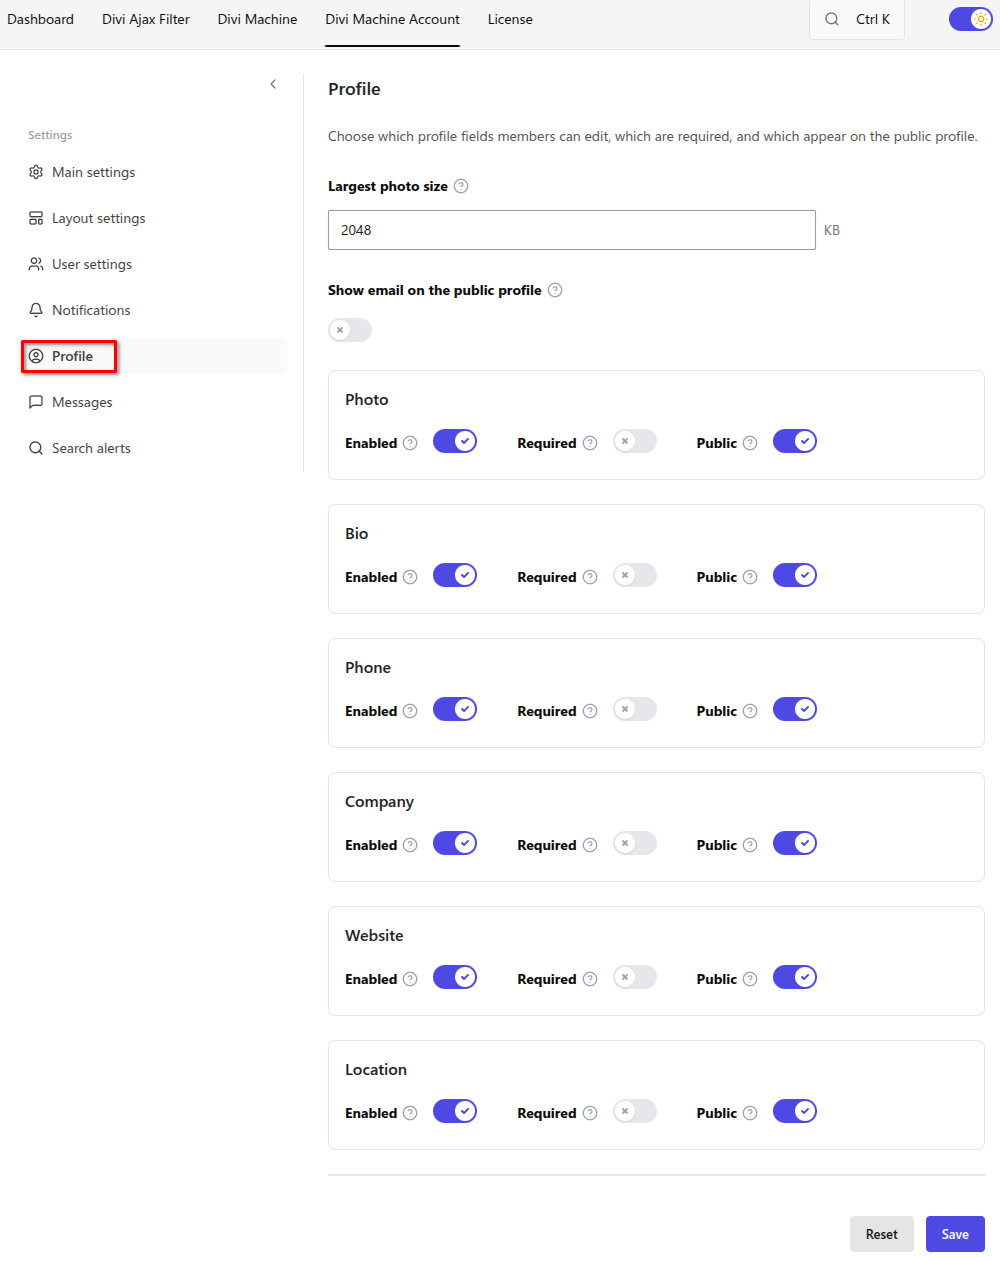Click the Largest photo size help icon
1000x1262 pixels.
(x=461, y=186)
